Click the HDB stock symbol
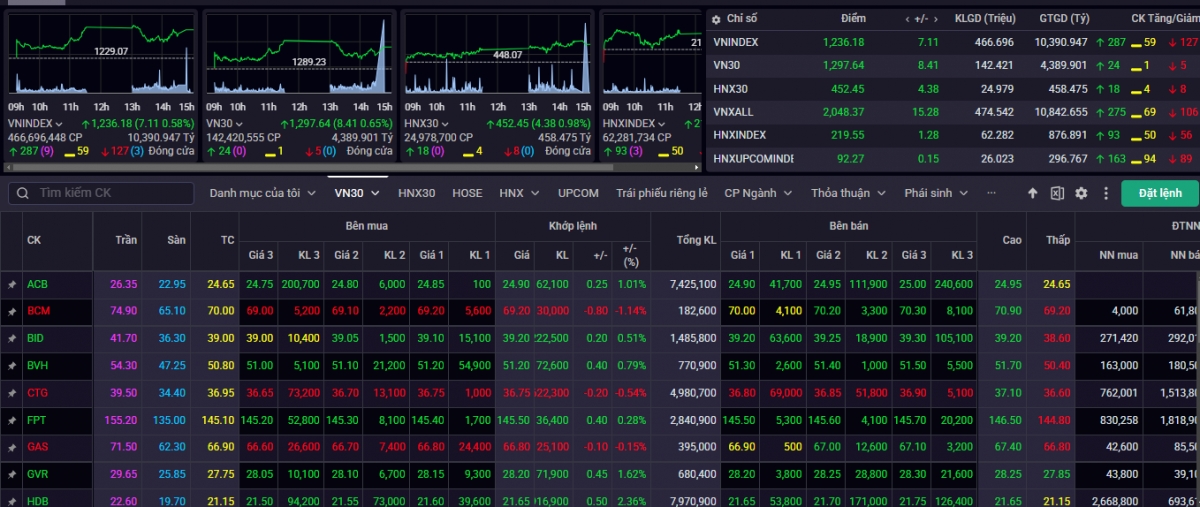This screenshot has width=1200, height=507. click(x=37, y=500)
